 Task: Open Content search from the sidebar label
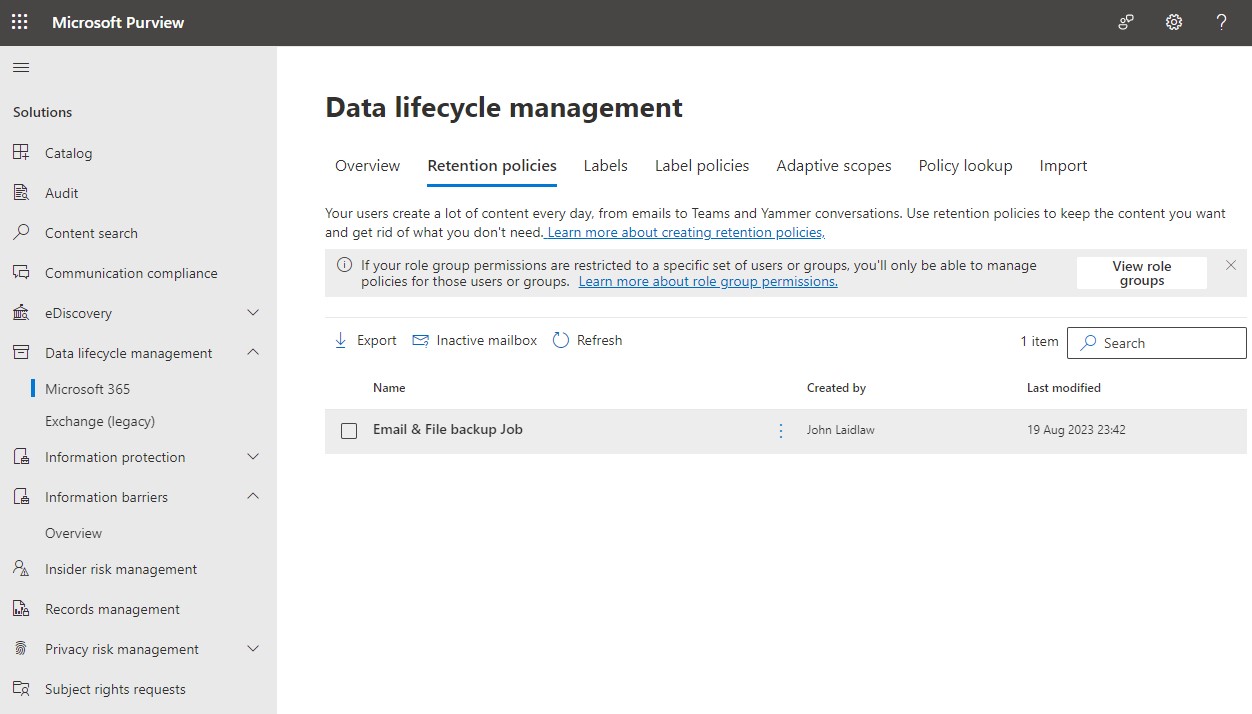tap(91, 233)
